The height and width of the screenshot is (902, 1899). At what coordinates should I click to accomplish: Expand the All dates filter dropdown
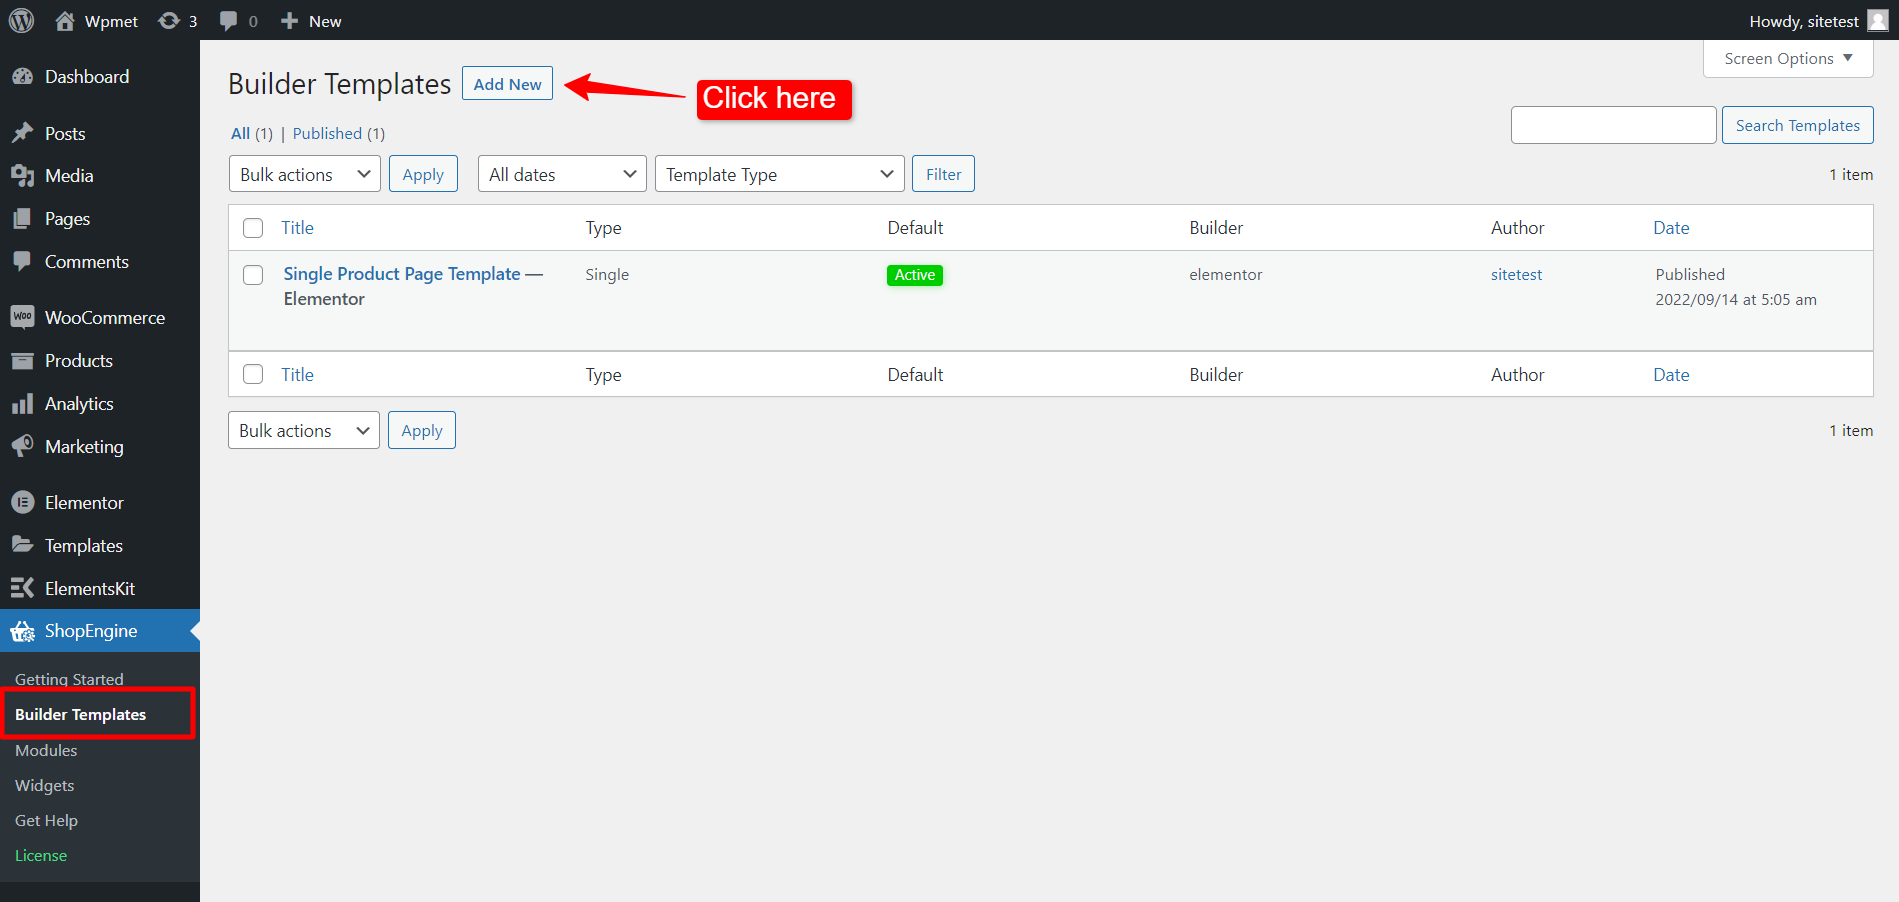[561, 173]
